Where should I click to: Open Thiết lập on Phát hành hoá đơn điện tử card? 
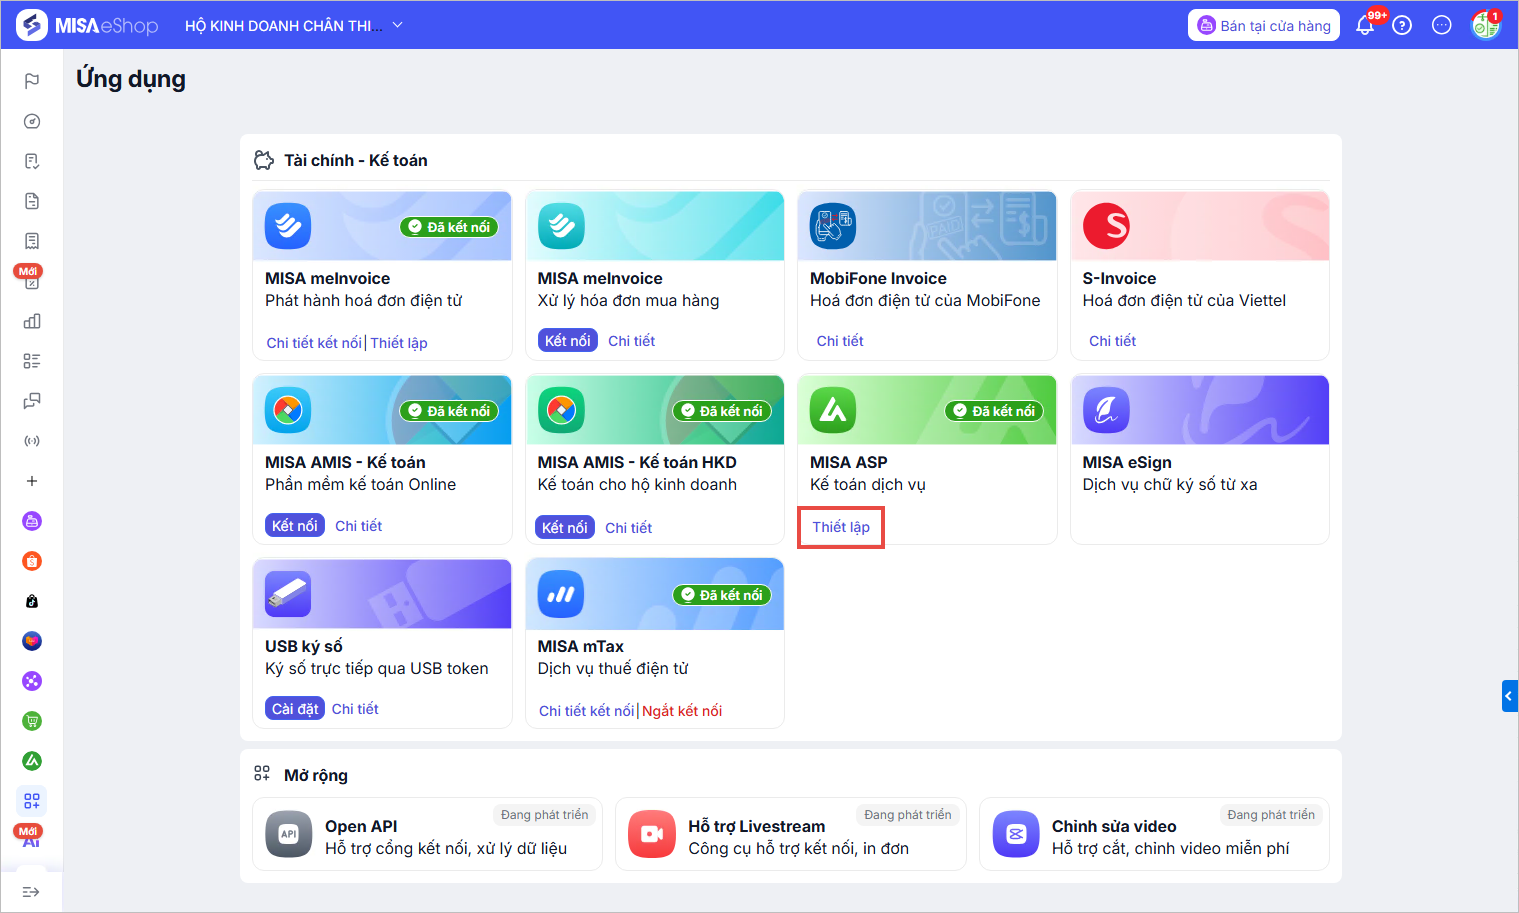click(399, 343)
